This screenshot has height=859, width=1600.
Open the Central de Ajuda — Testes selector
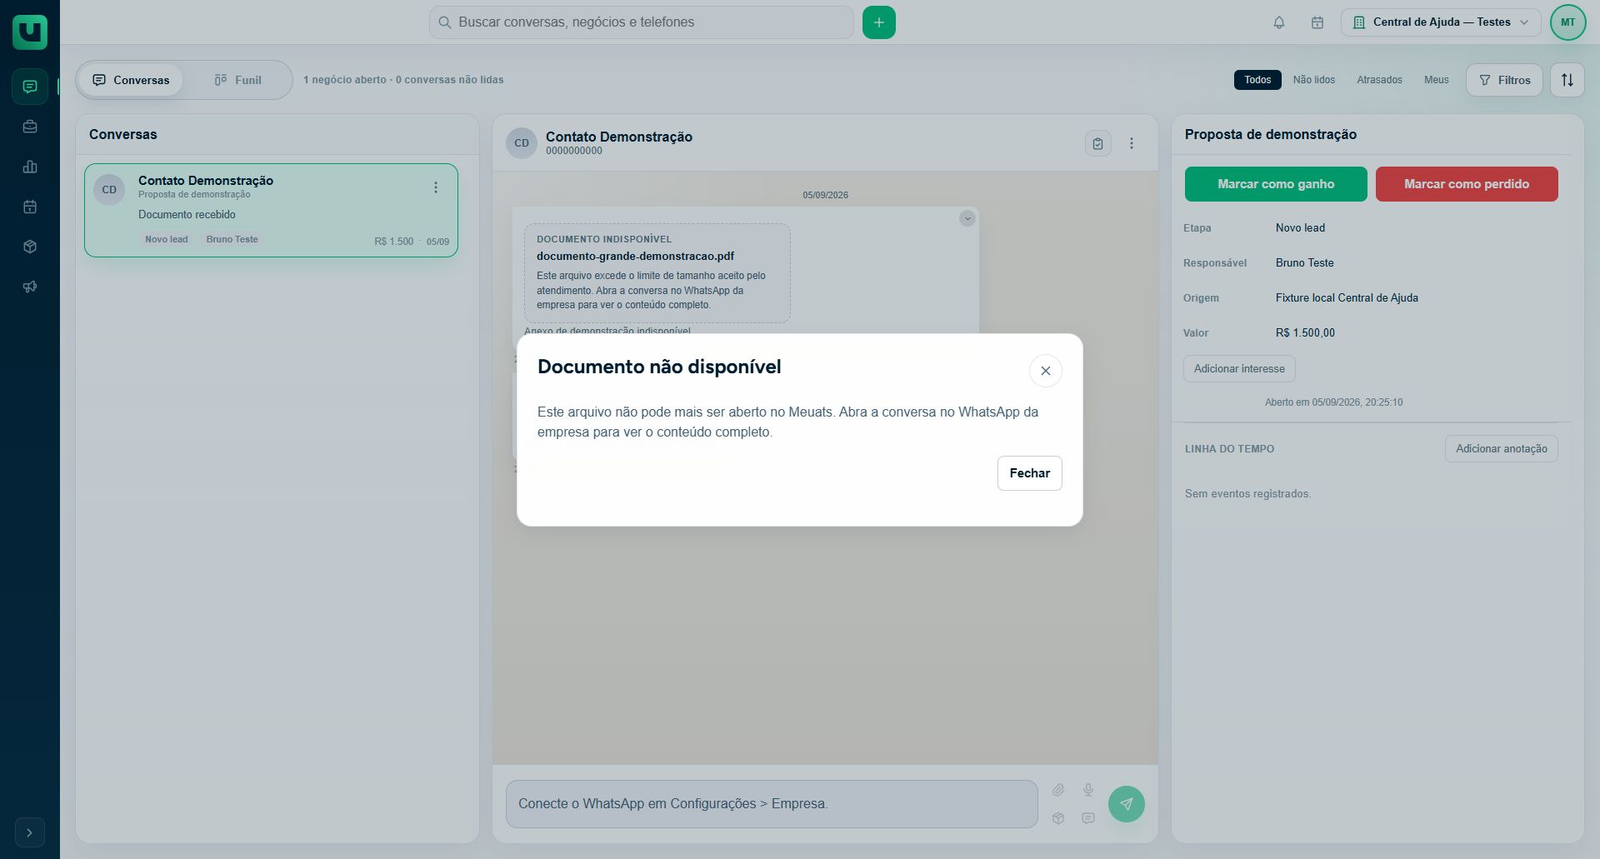1441,22
